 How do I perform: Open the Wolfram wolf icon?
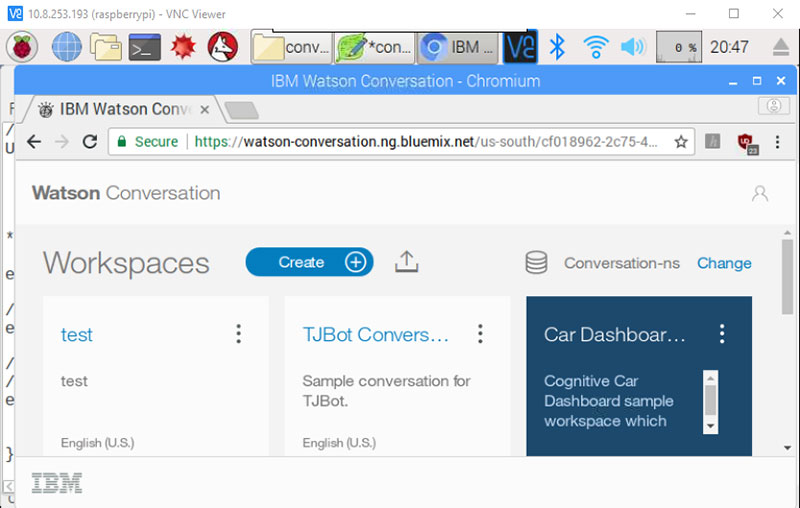[x=222, y=47]
